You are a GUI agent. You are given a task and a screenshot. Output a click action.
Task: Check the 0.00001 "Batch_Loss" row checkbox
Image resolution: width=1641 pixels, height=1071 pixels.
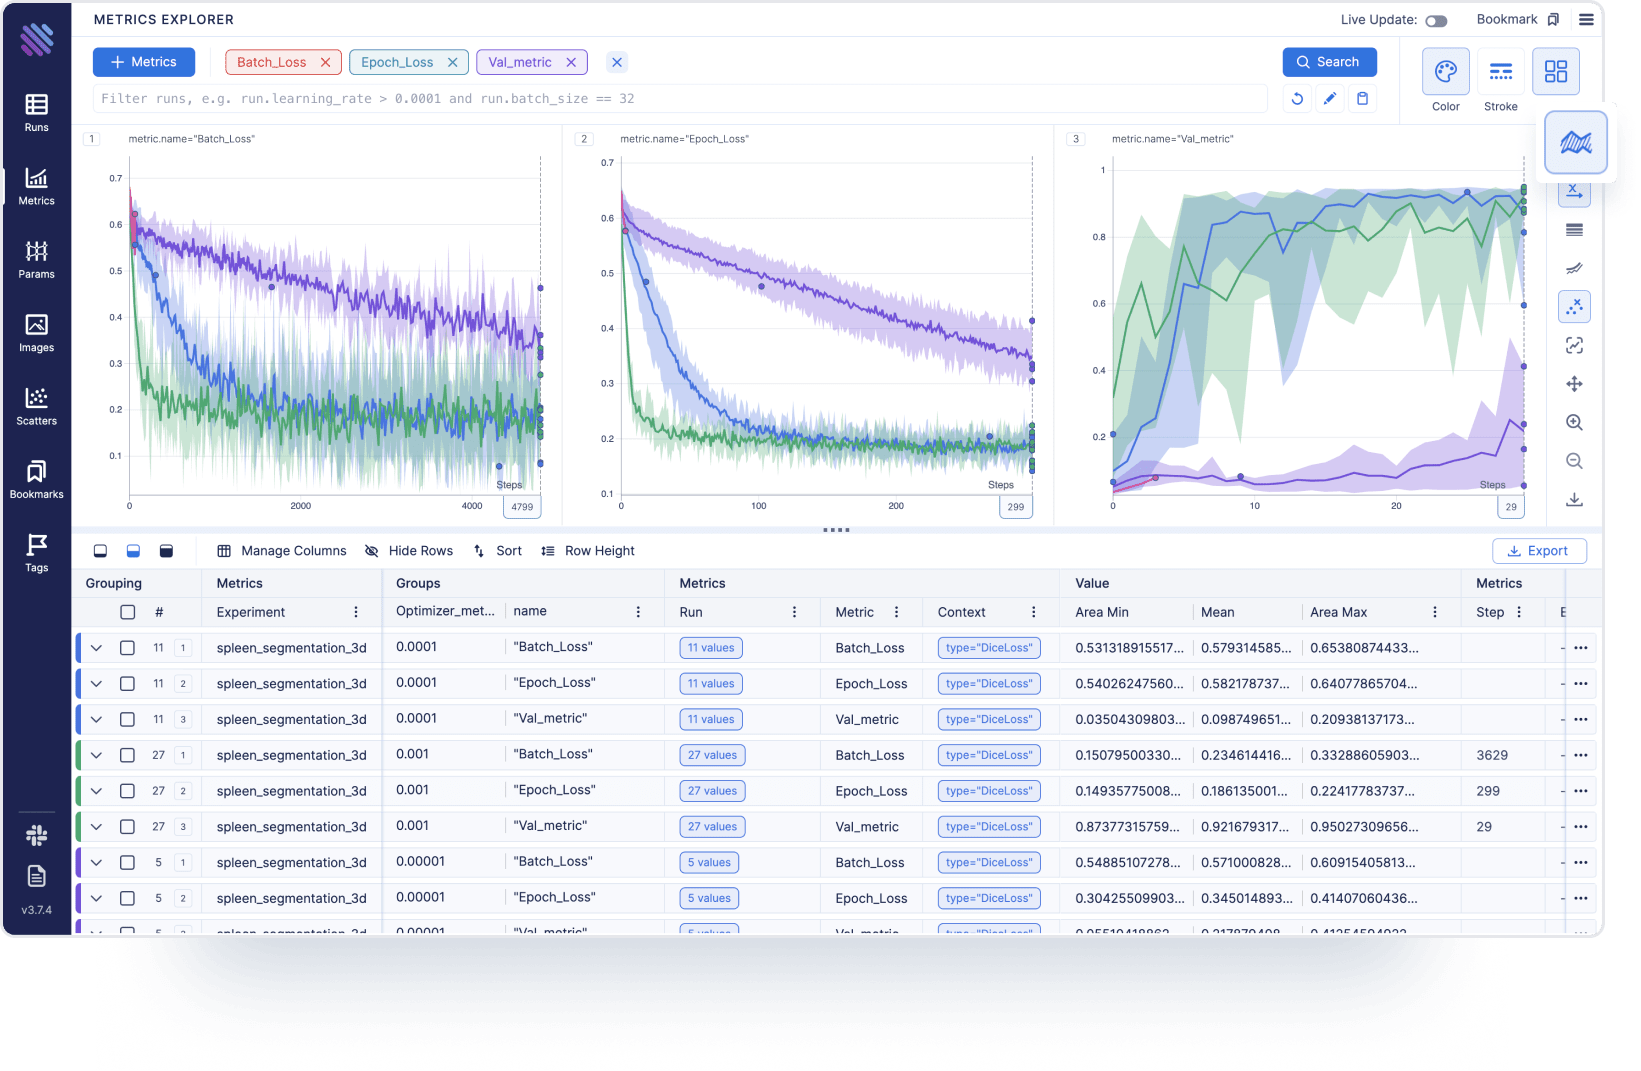coord(127,862)
